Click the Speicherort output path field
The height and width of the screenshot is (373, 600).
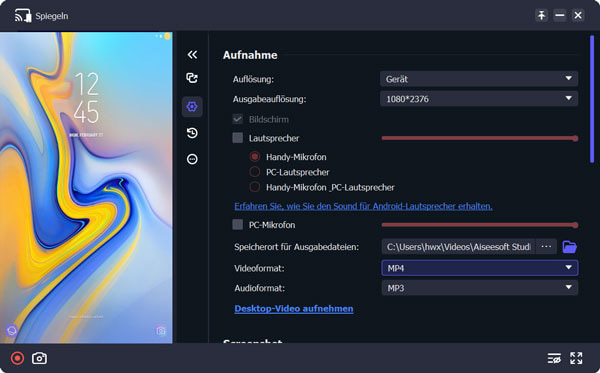(458, 247)
